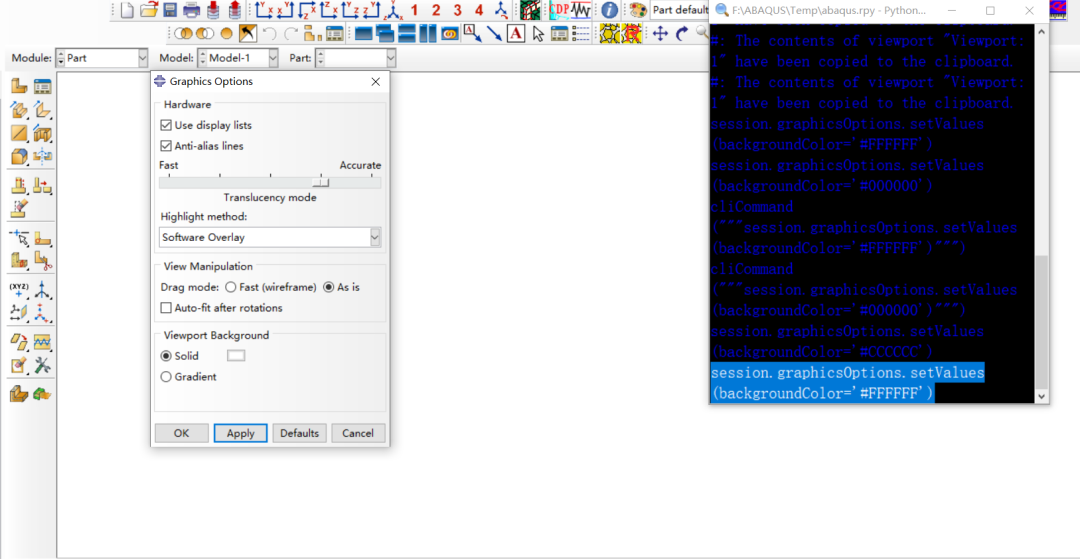Click OK in Graphics Options

point(181,433)
